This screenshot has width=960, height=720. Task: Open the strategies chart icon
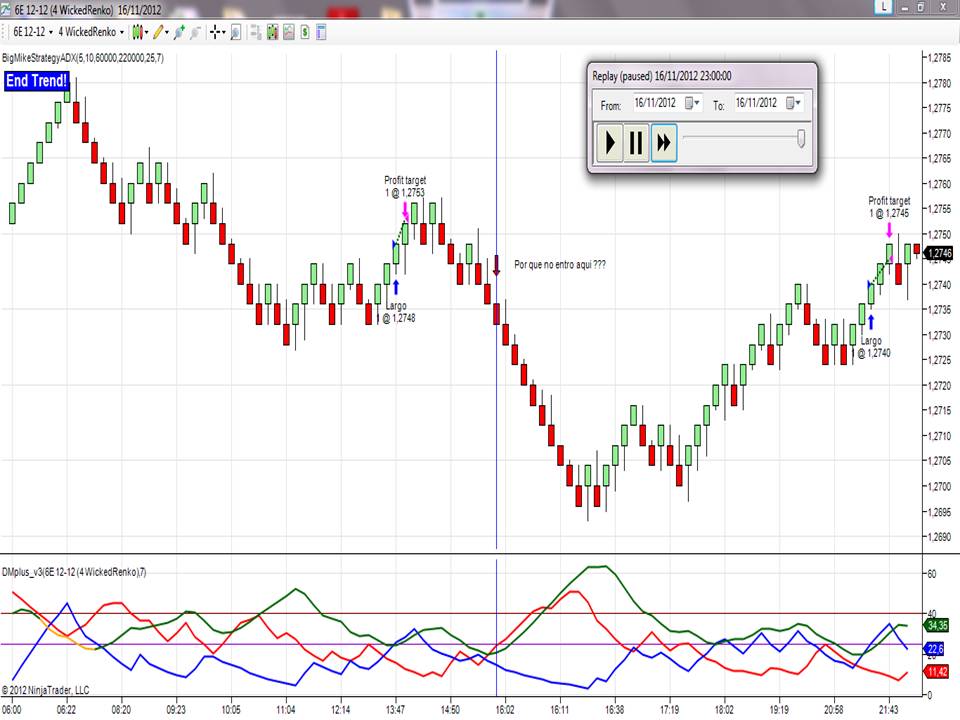point(289,32)
